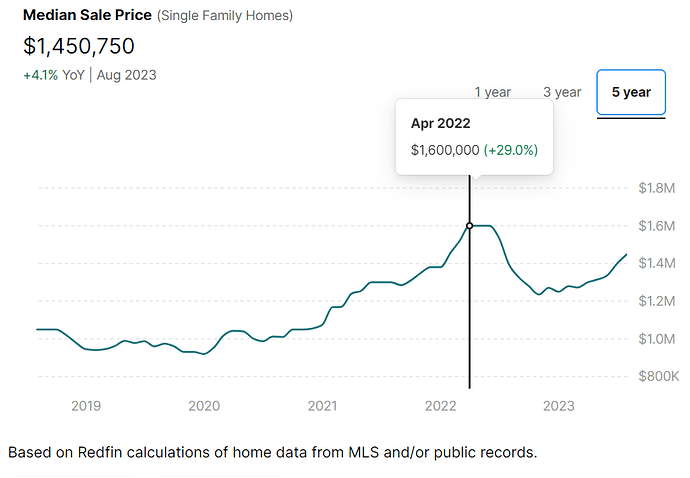Click the 2022 x-axis label

[x=440, y=405]
